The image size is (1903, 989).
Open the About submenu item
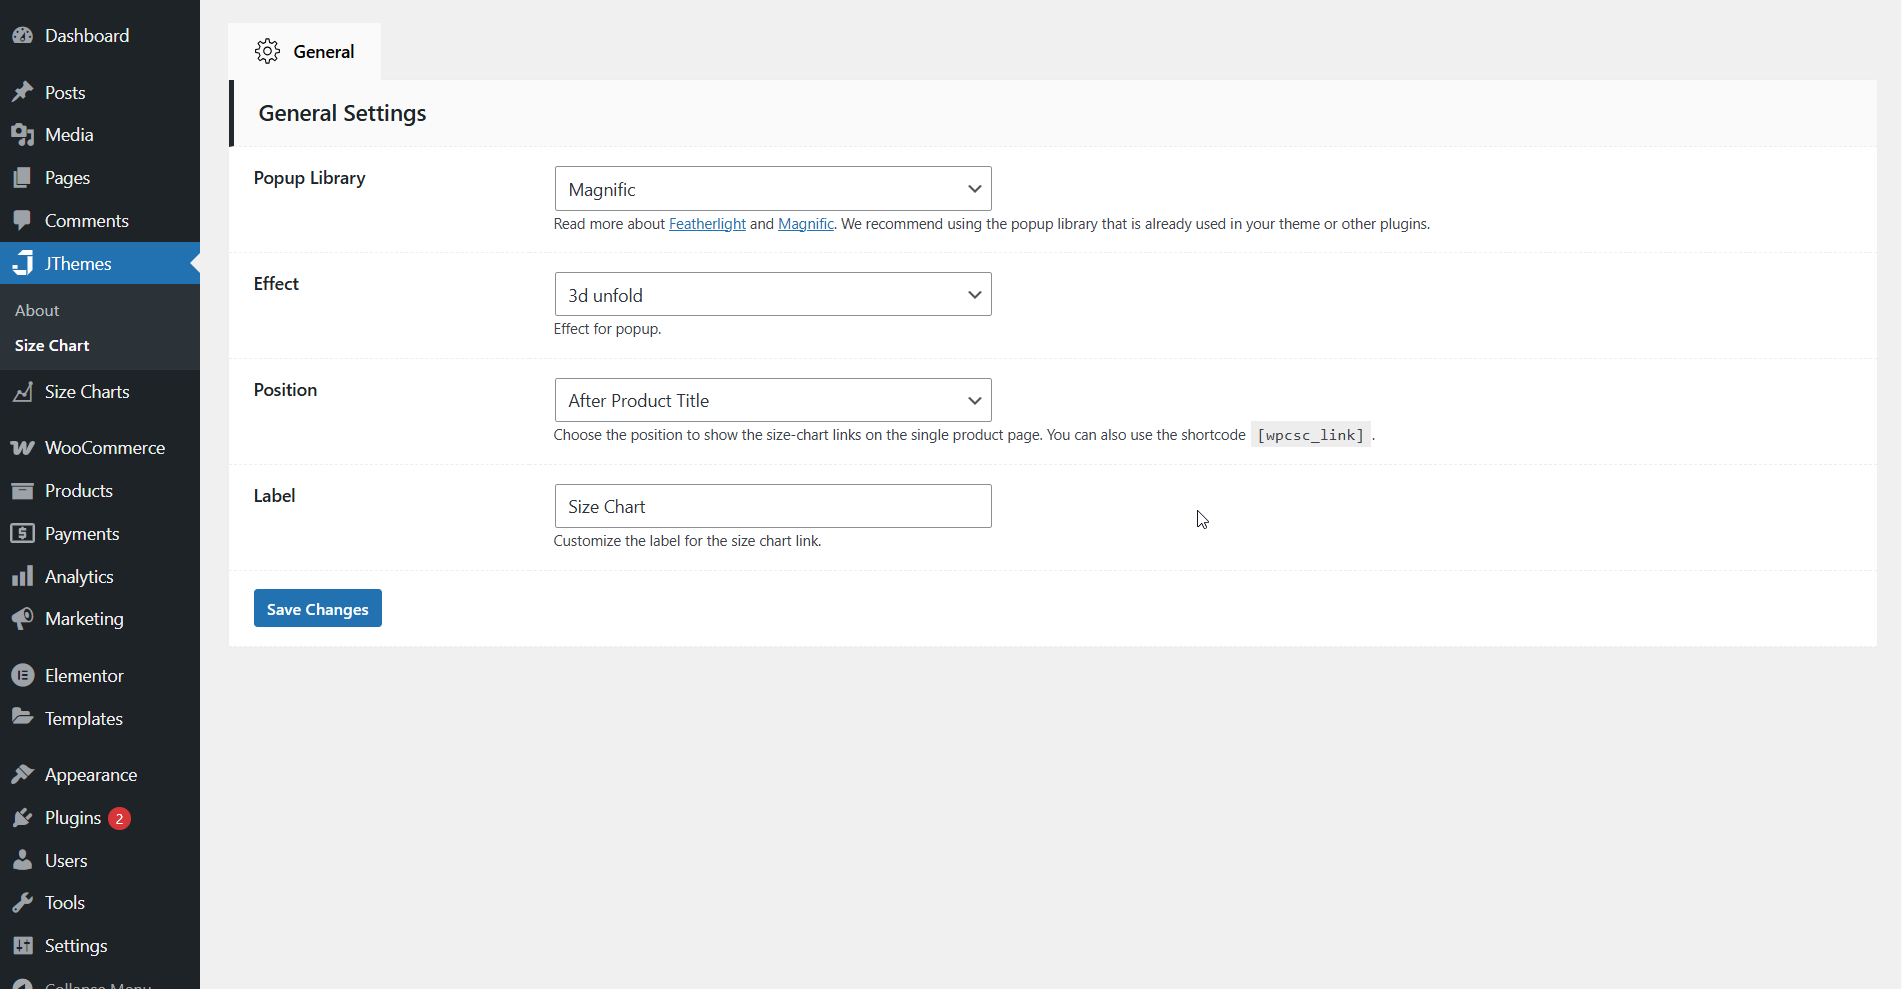[x=37, y=311]
